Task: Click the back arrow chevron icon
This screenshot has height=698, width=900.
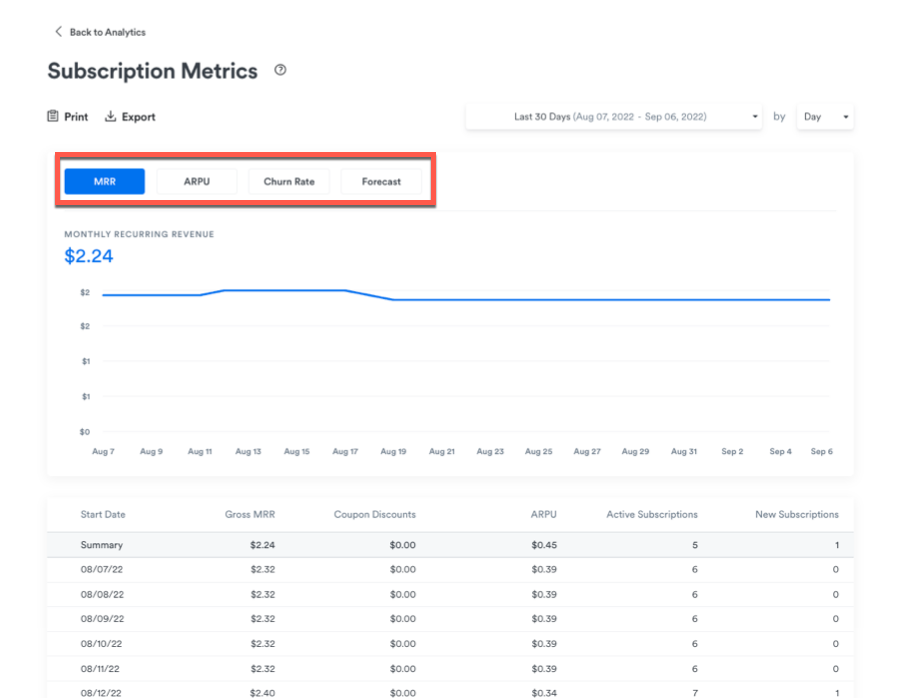Action: pos(58,32)
